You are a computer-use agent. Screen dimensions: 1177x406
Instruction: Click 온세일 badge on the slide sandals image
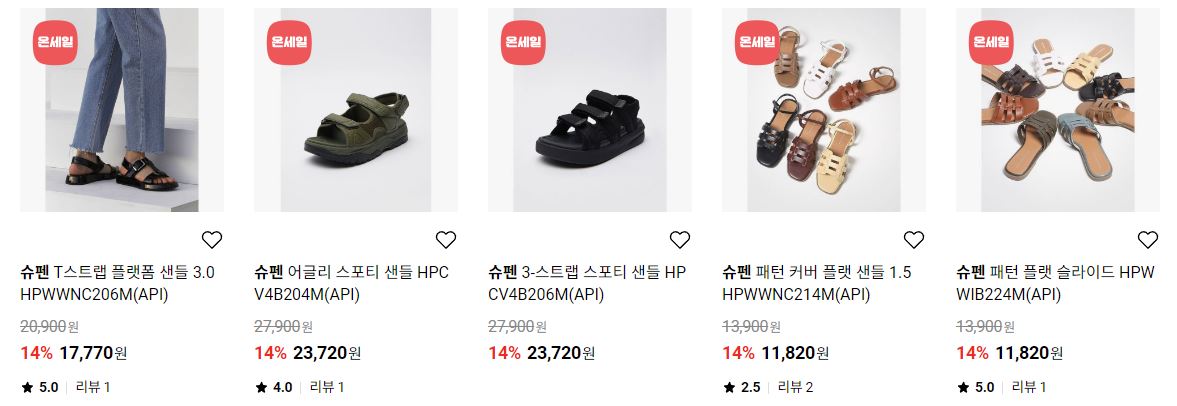pos(991,42)
